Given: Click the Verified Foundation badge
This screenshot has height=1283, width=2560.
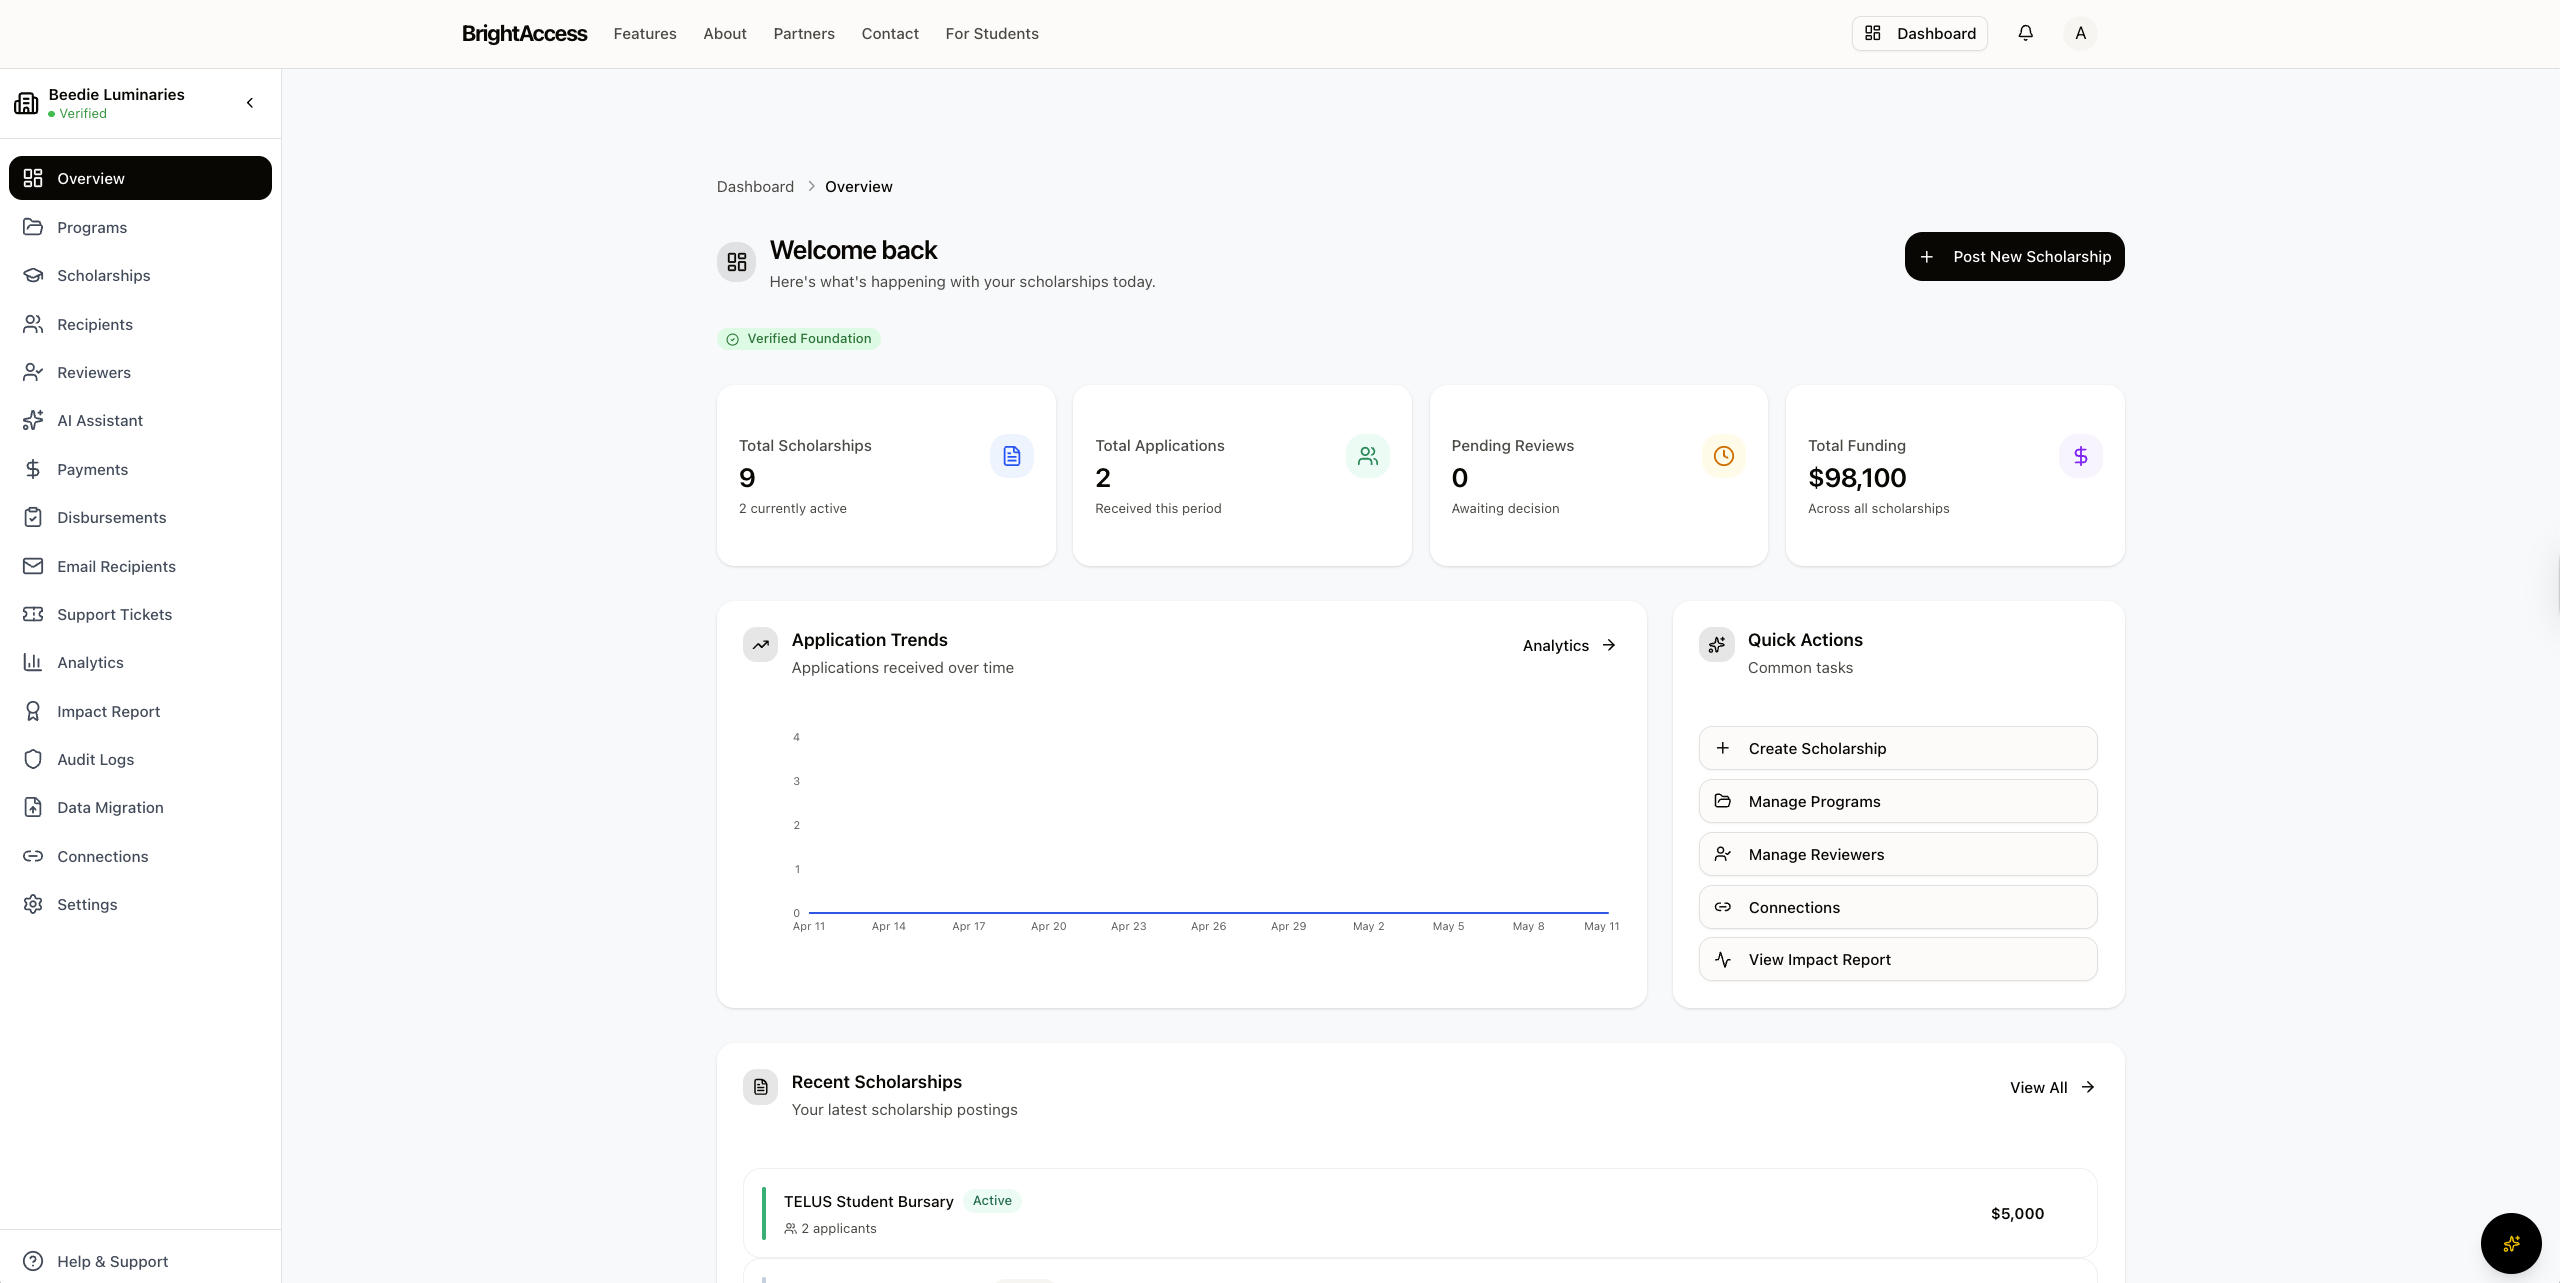Looking at the screenshot, I should pos(798,339).
